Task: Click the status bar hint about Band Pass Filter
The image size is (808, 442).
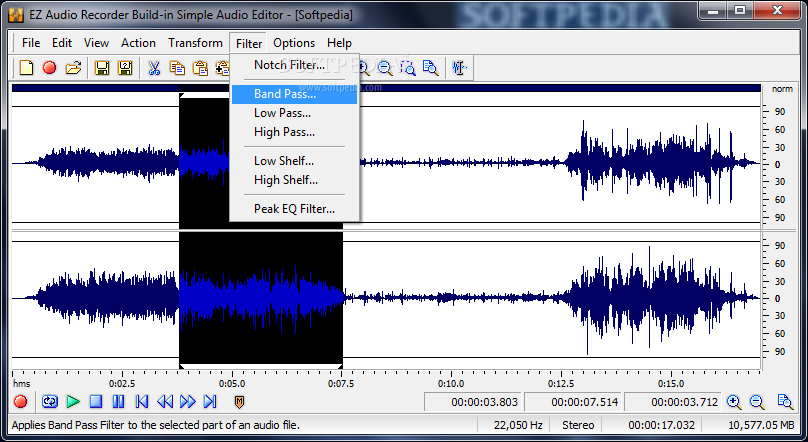Action: tap(156, 425)
